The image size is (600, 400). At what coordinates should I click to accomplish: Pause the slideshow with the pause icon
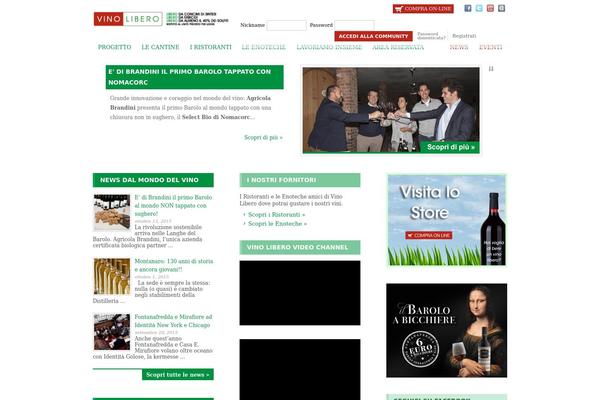[x=491, y=69]
